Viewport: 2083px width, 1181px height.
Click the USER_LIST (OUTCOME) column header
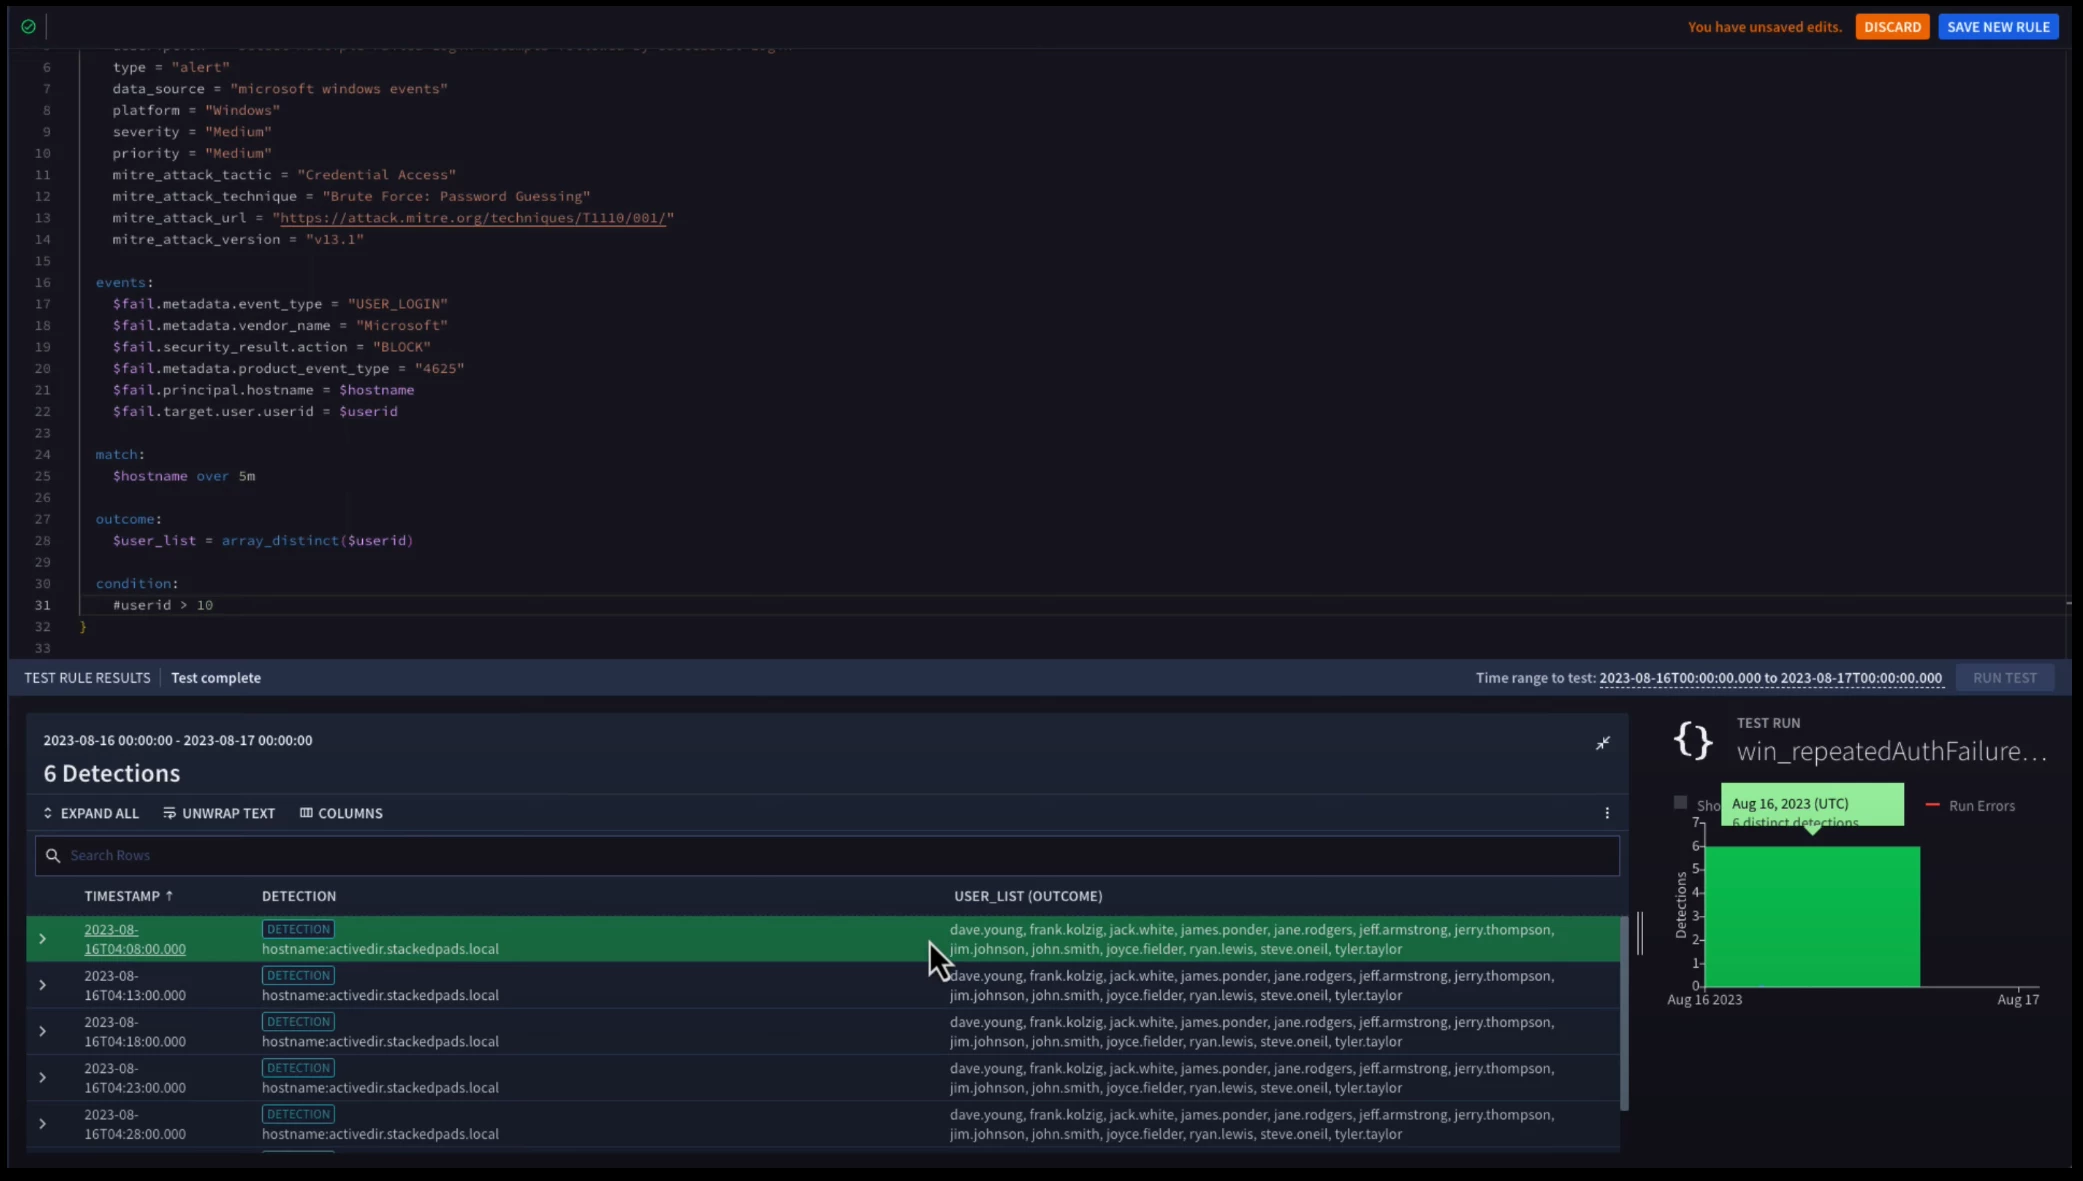[x=1028, y=896]
